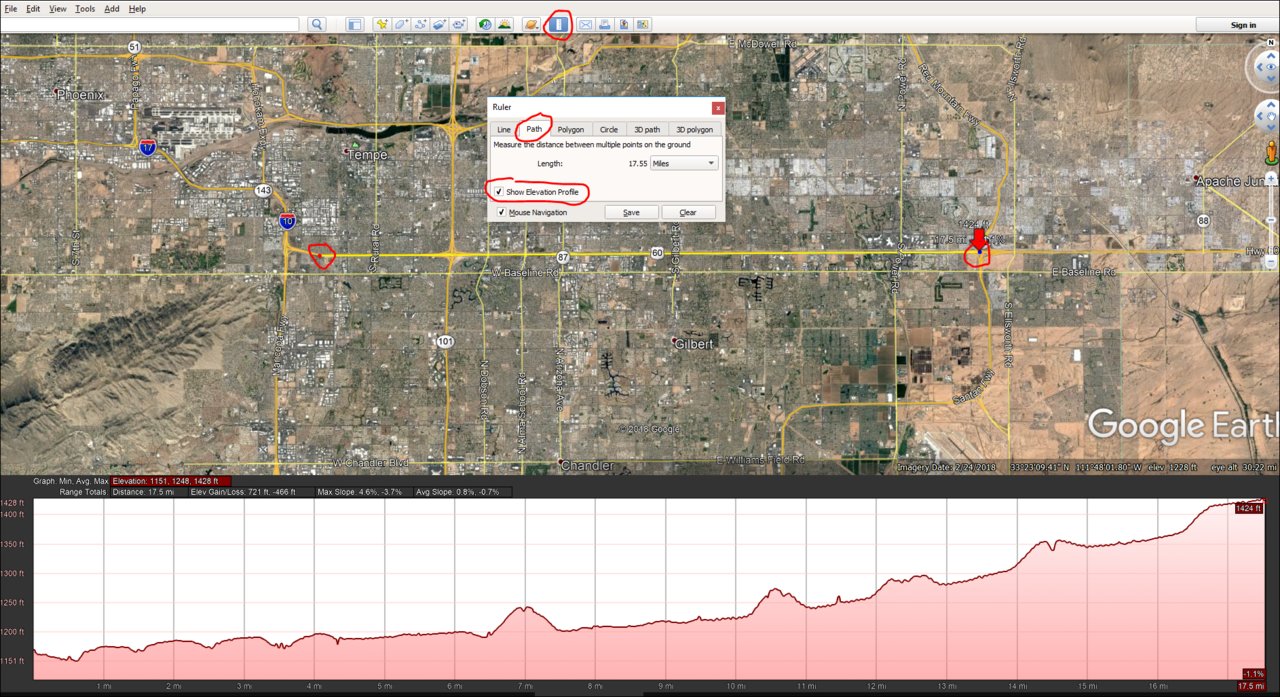Switch to the 3D path tab
Image resolution: width=1280 pixels, height=697 pixels.
(646, 130)
